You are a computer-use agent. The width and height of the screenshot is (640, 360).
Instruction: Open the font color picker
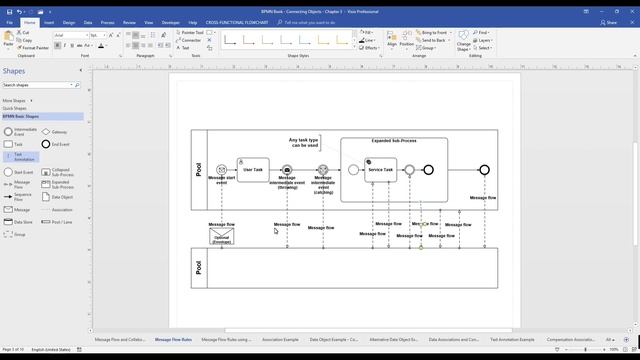pos(101,46)
